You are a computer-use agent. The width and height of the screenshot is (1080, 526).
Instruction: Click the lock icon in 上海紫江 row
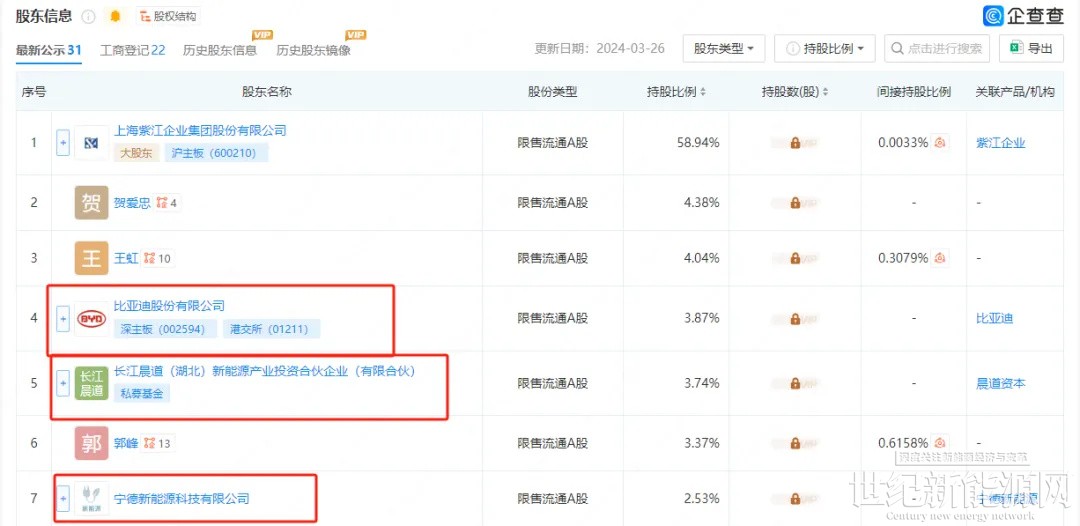[x=795, y=143]
